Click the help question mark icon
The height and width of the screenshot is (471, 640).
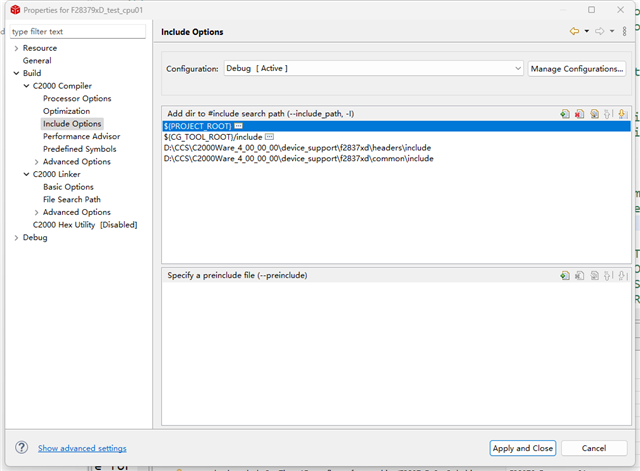point(21,448)
